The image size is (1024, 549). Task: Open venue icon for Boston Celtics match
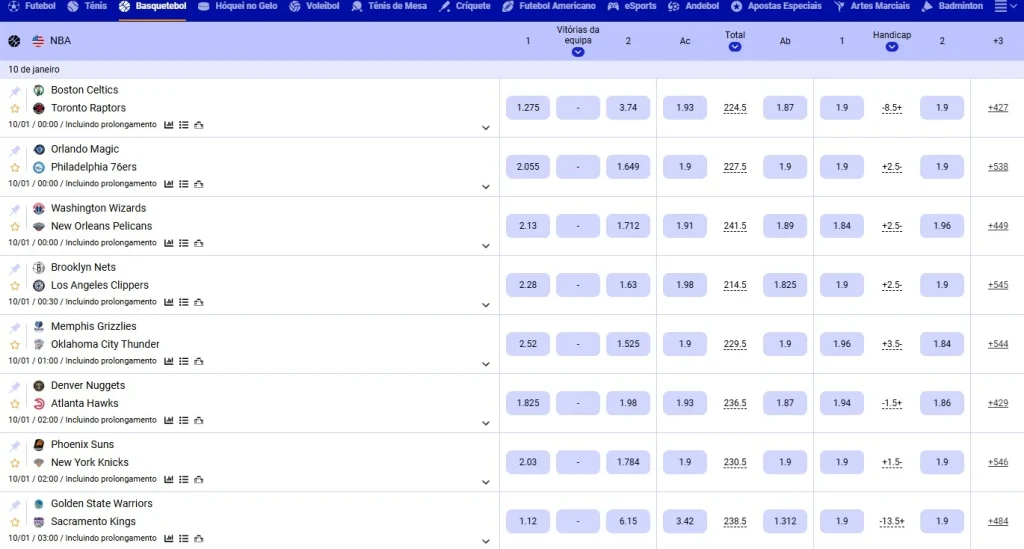199,125
